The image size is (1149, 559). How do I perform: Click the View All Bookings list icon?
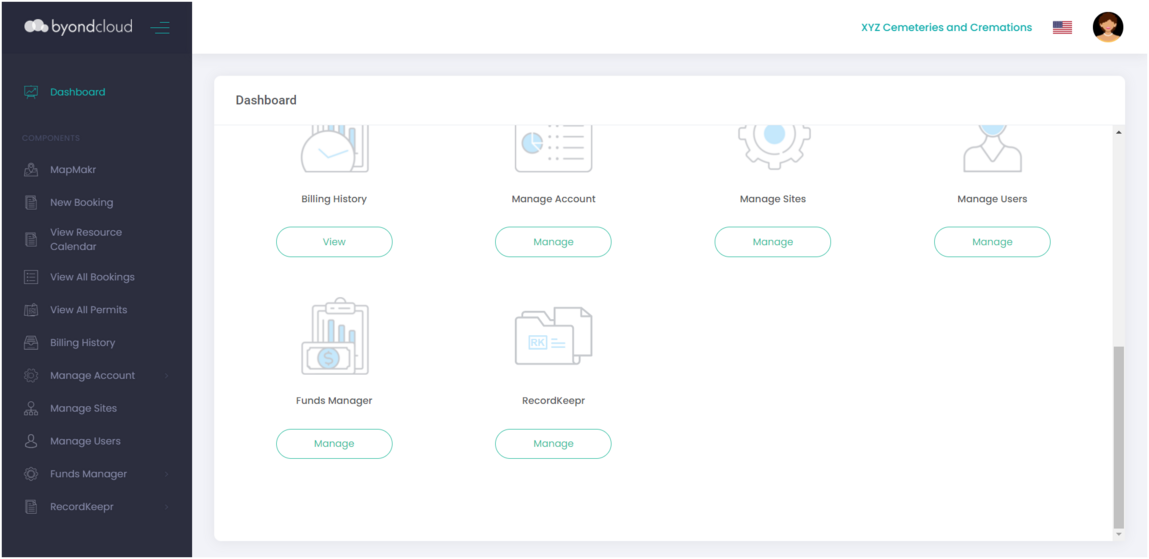pyautogui.click(x=31, y=277)
